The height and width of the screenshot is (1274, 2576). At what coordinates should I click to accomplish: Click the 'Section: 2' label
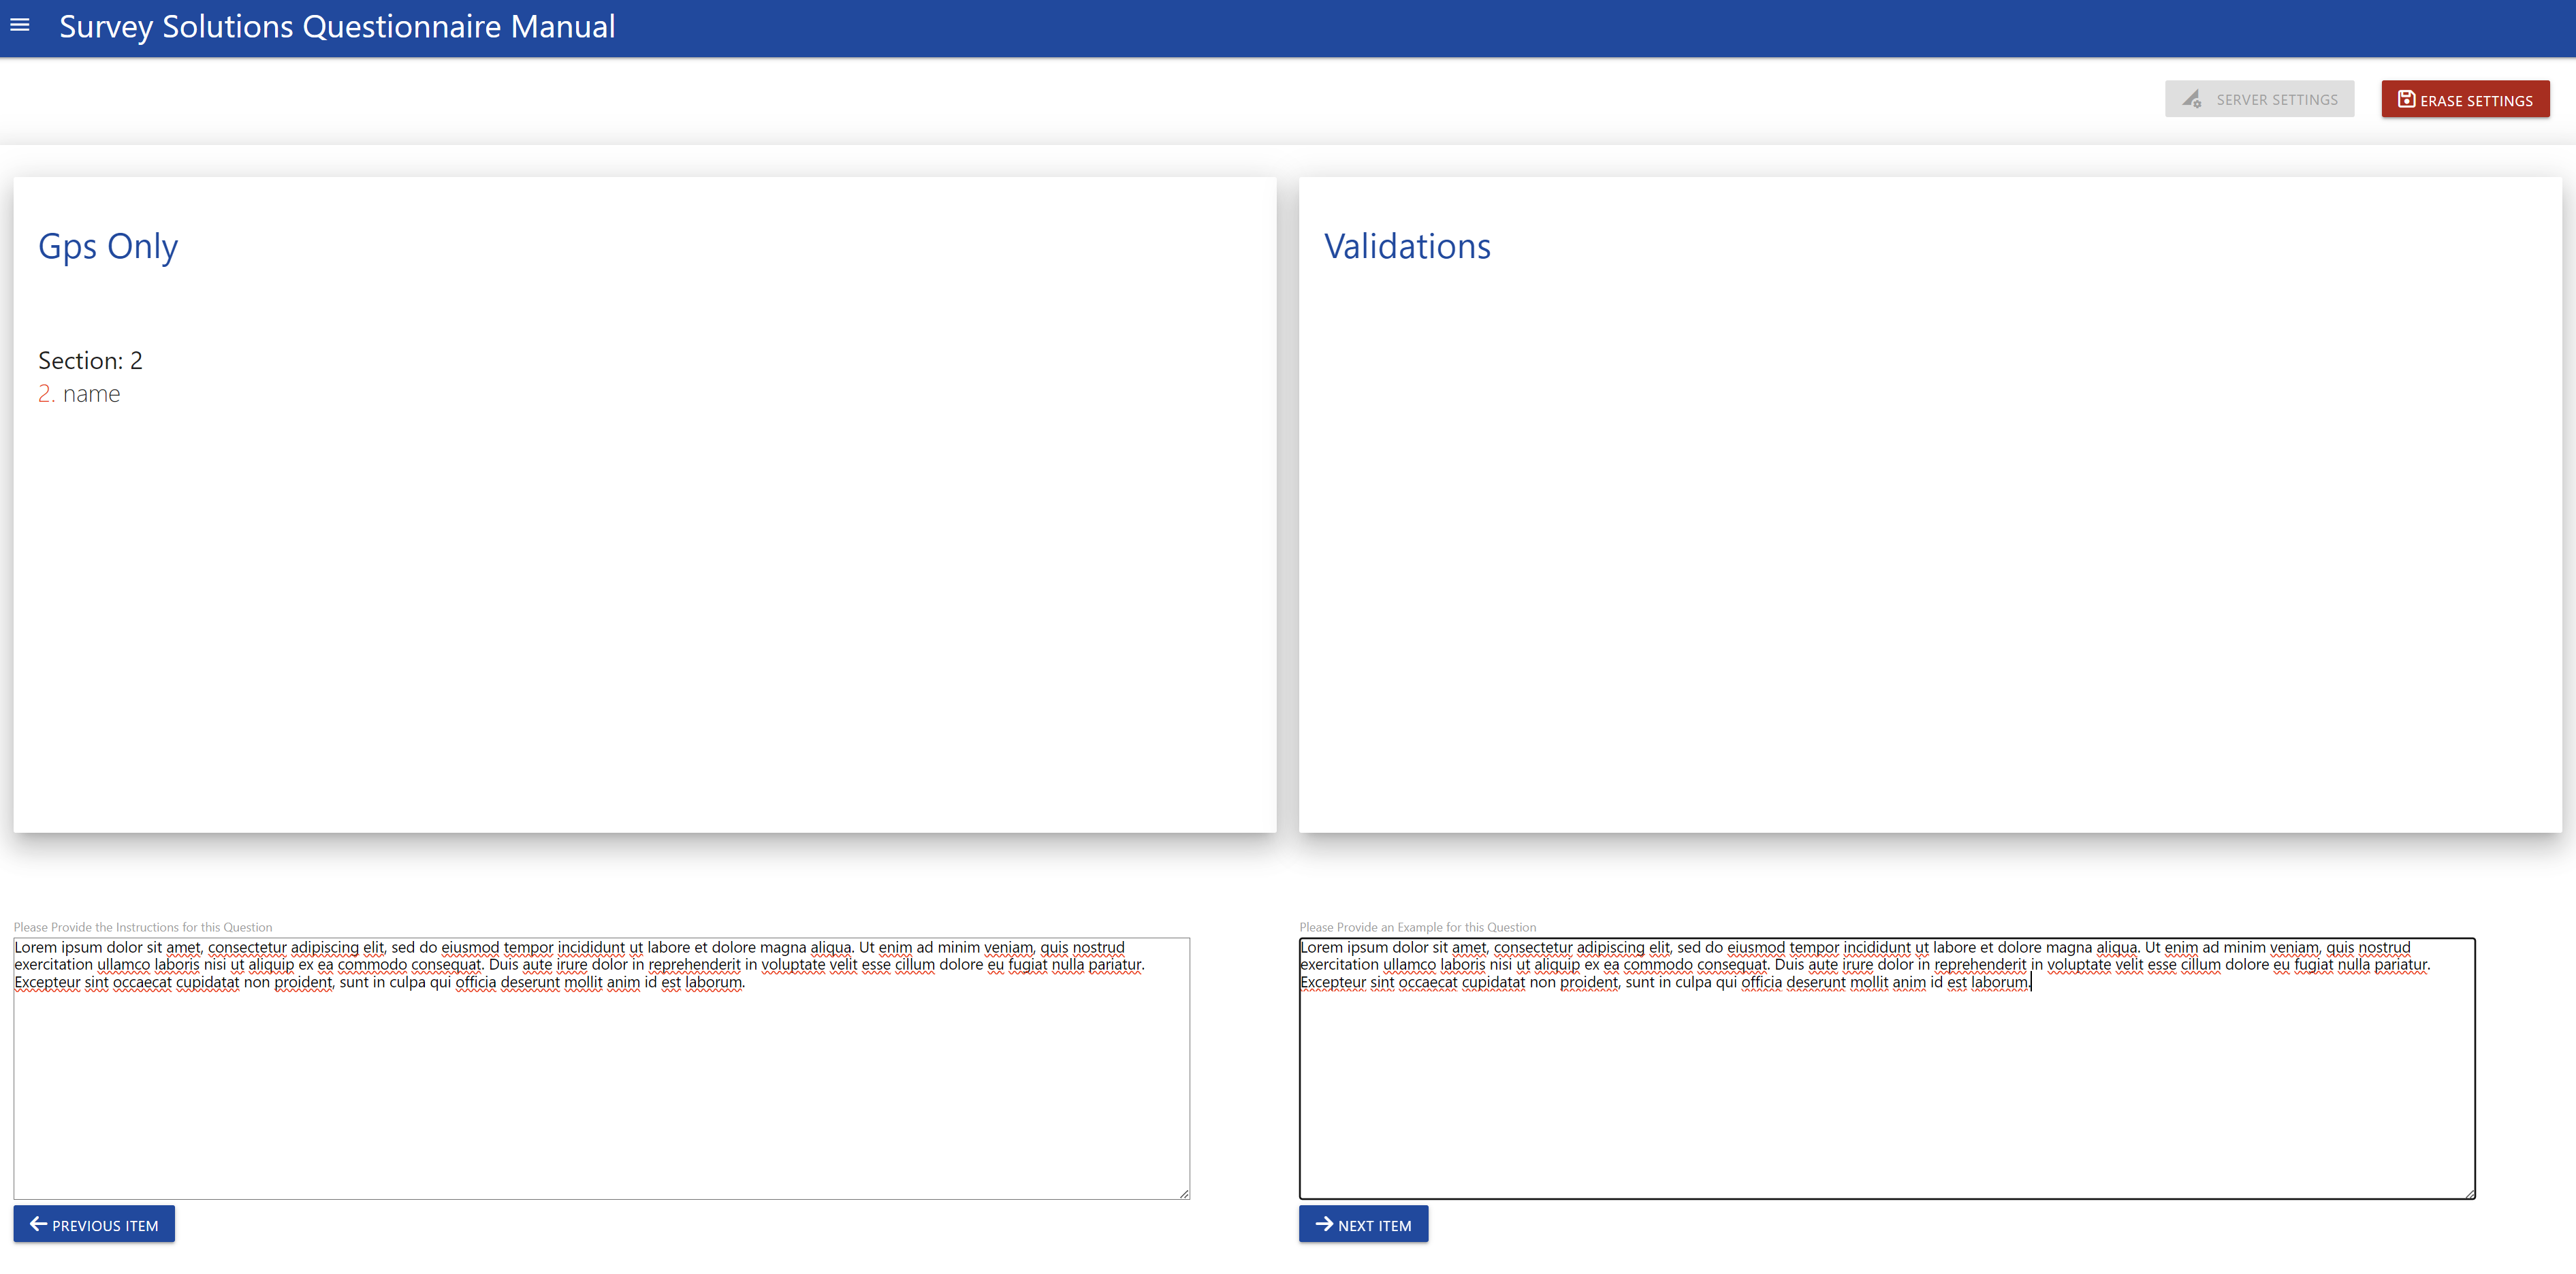coord(90,360)
